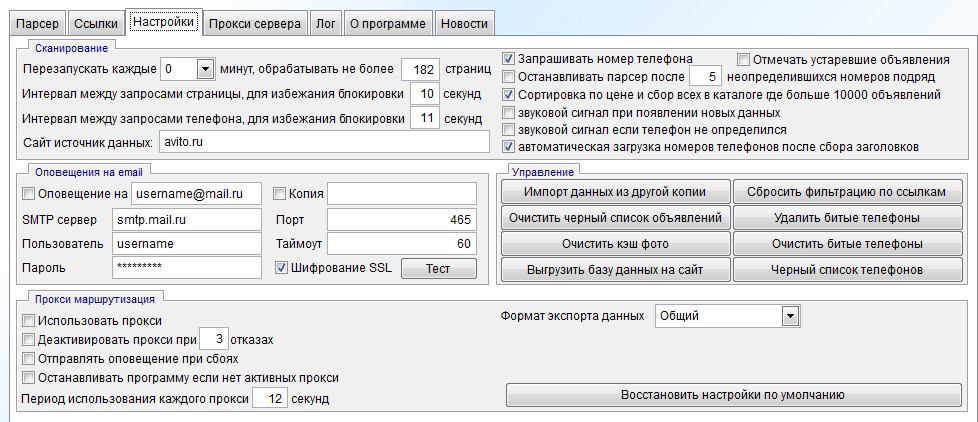
Task: Click the Тест button
Action: (438, 268)
